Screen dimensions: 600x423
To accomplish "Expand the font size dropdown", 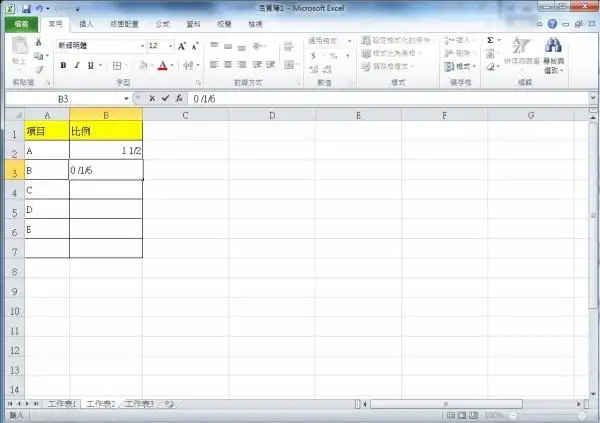I will (170, 46).
